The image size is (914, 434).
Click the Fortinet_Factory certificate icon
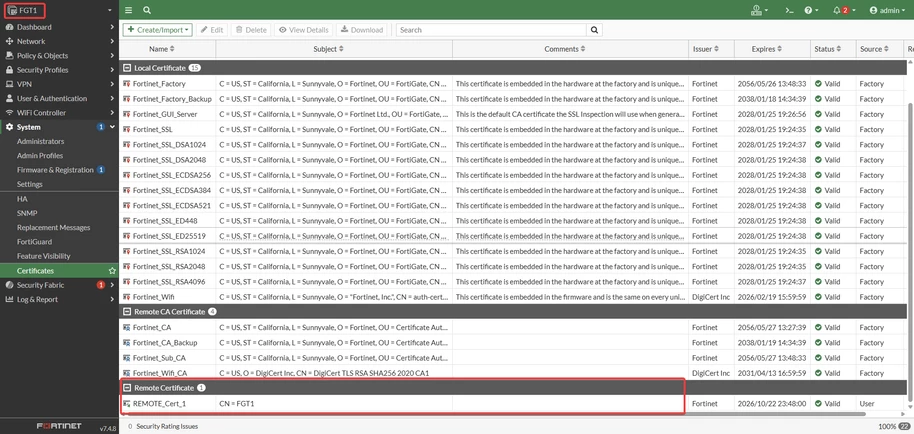point(126,84)
